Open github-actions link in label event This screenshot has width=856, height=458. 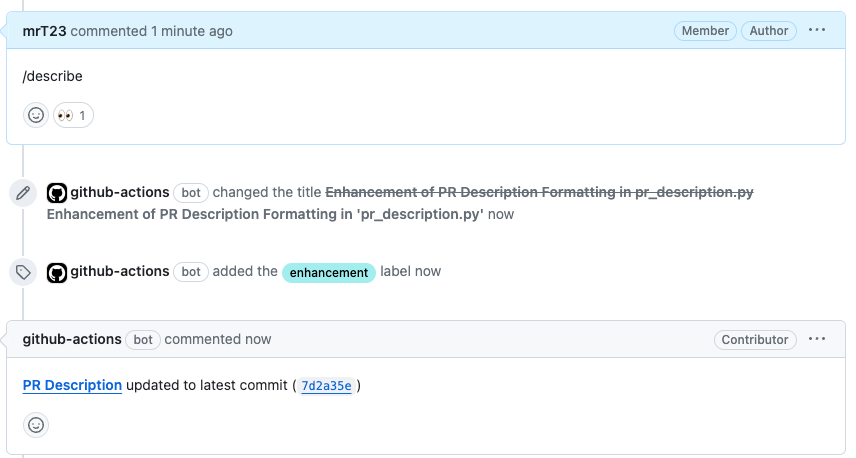[x=119, y=271]
